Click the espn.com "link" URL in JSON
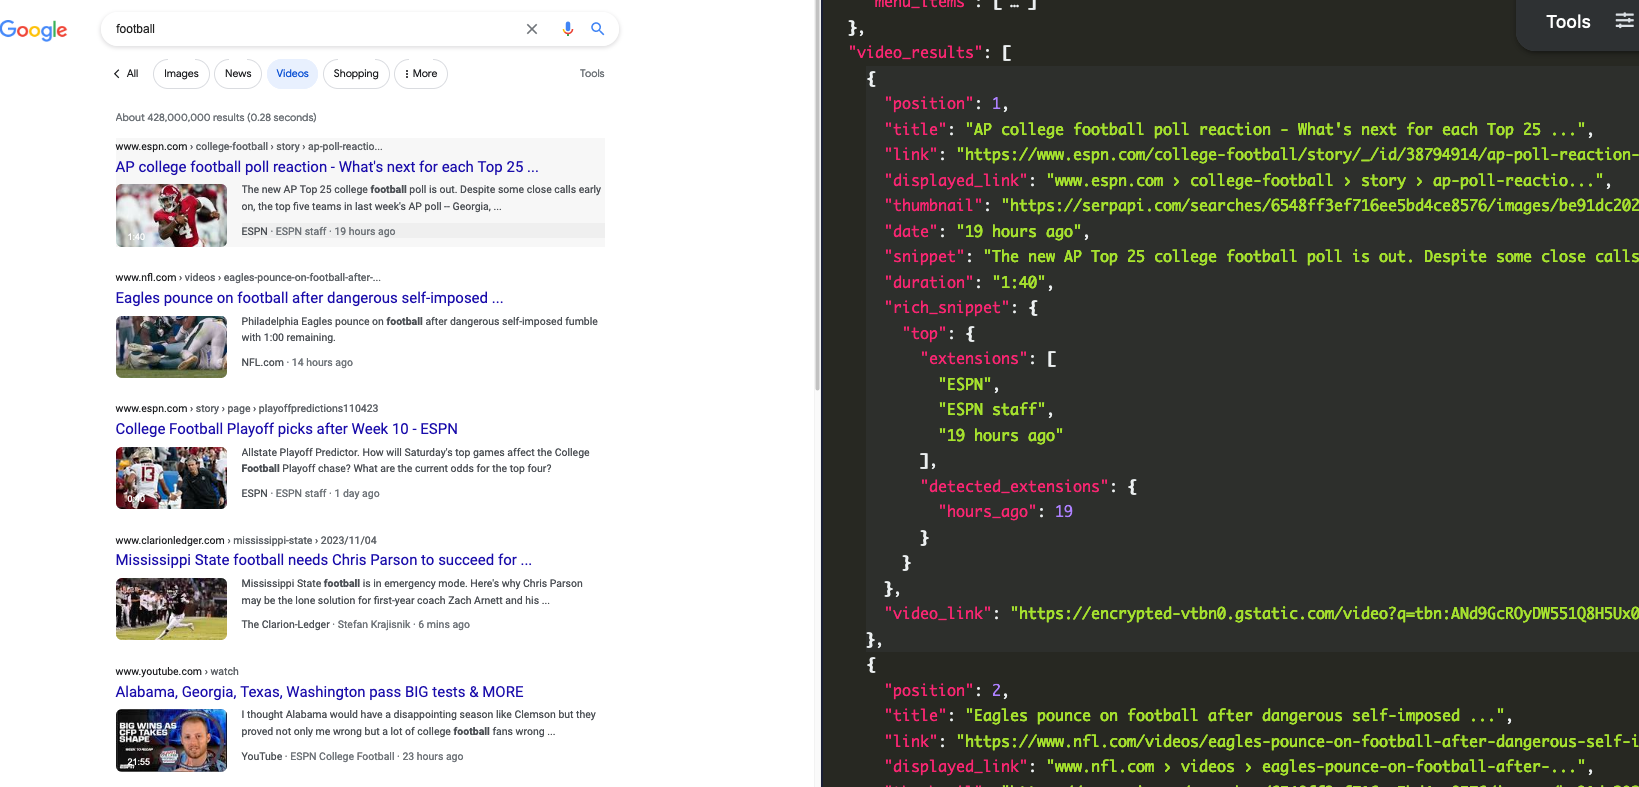 point(1297,155)
